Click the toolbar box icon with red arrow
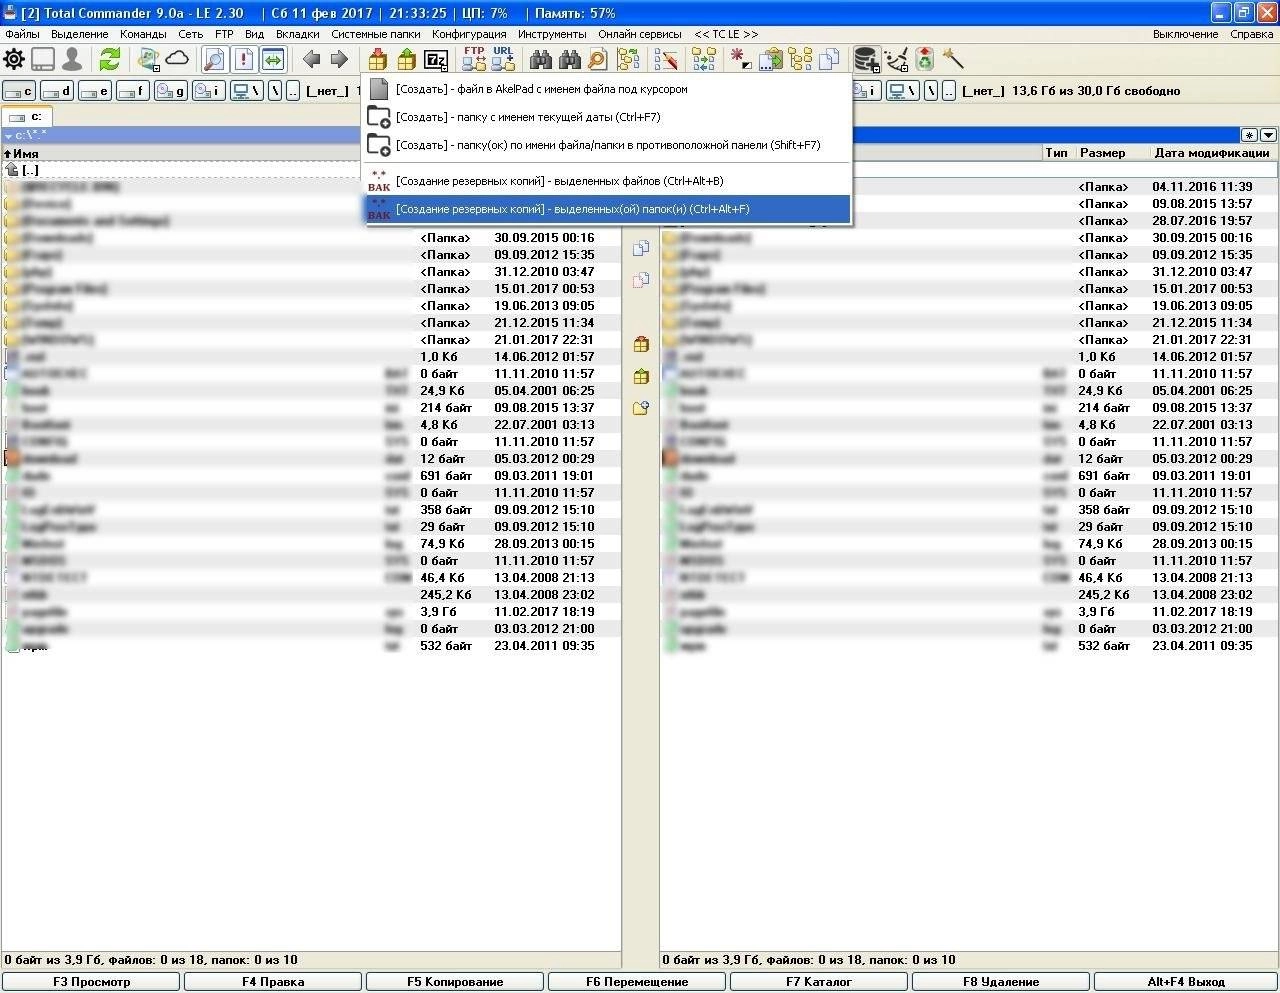Viewport: 1280px width, 993px height. coord(378,60)
